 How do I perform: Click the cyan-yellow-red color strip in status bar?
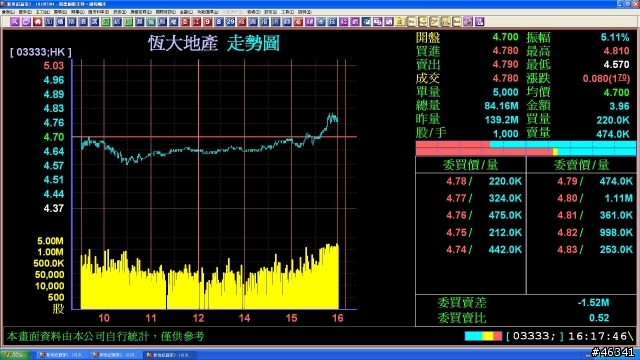(x=483, y=336)
